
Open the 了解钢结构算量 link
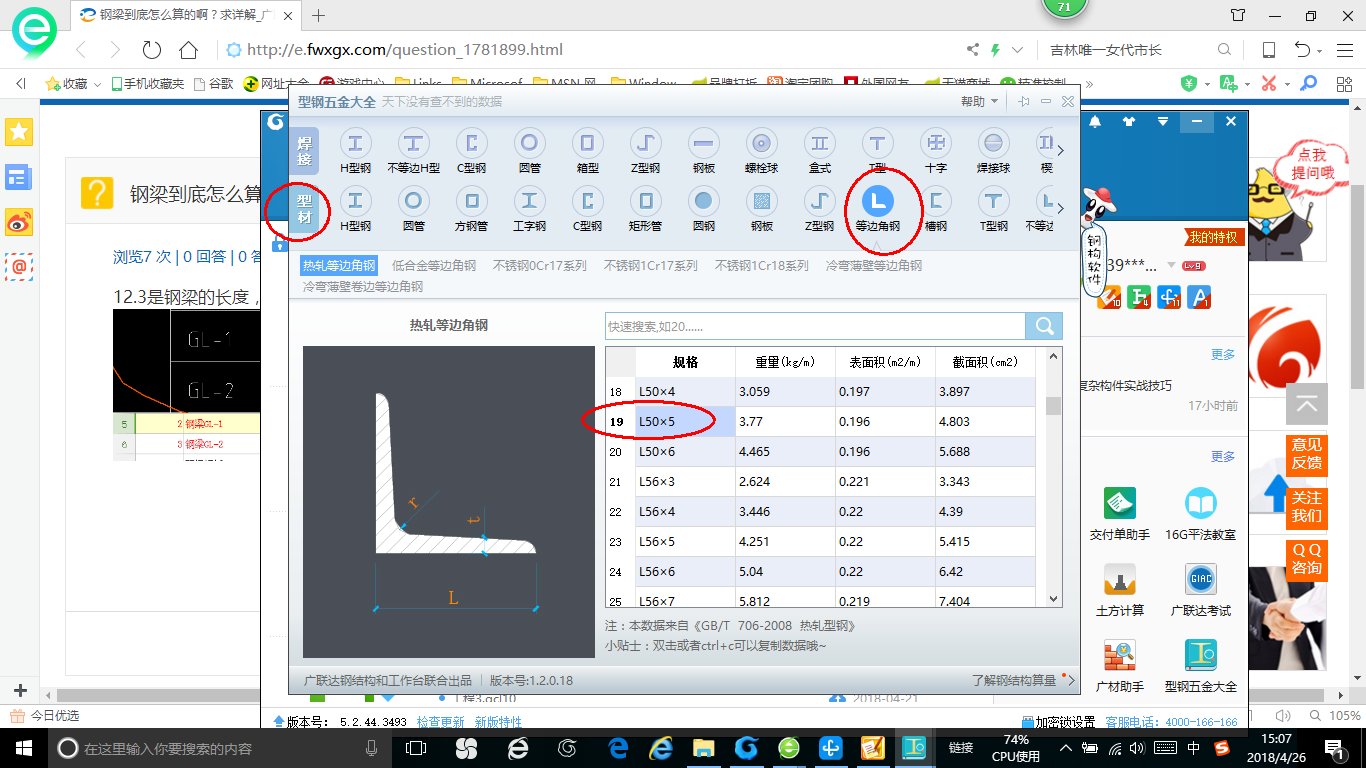tap(1014, 681)
